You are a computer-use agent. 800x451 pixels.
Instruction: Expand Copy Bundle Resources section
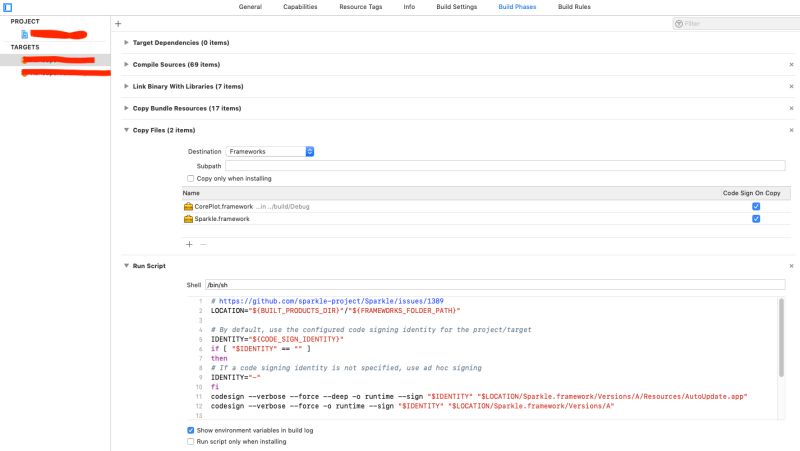[x=126, y=108]
